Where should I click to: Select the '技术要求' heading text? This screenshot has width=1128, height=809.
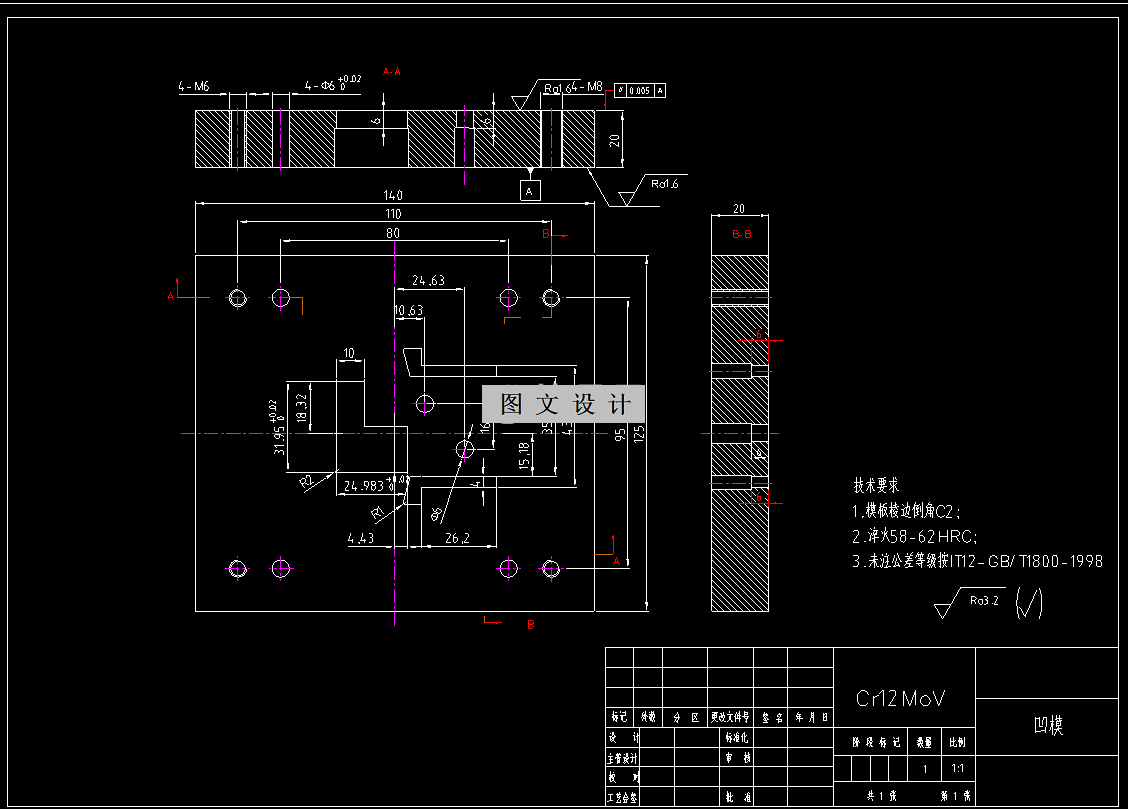coord(876,485)
